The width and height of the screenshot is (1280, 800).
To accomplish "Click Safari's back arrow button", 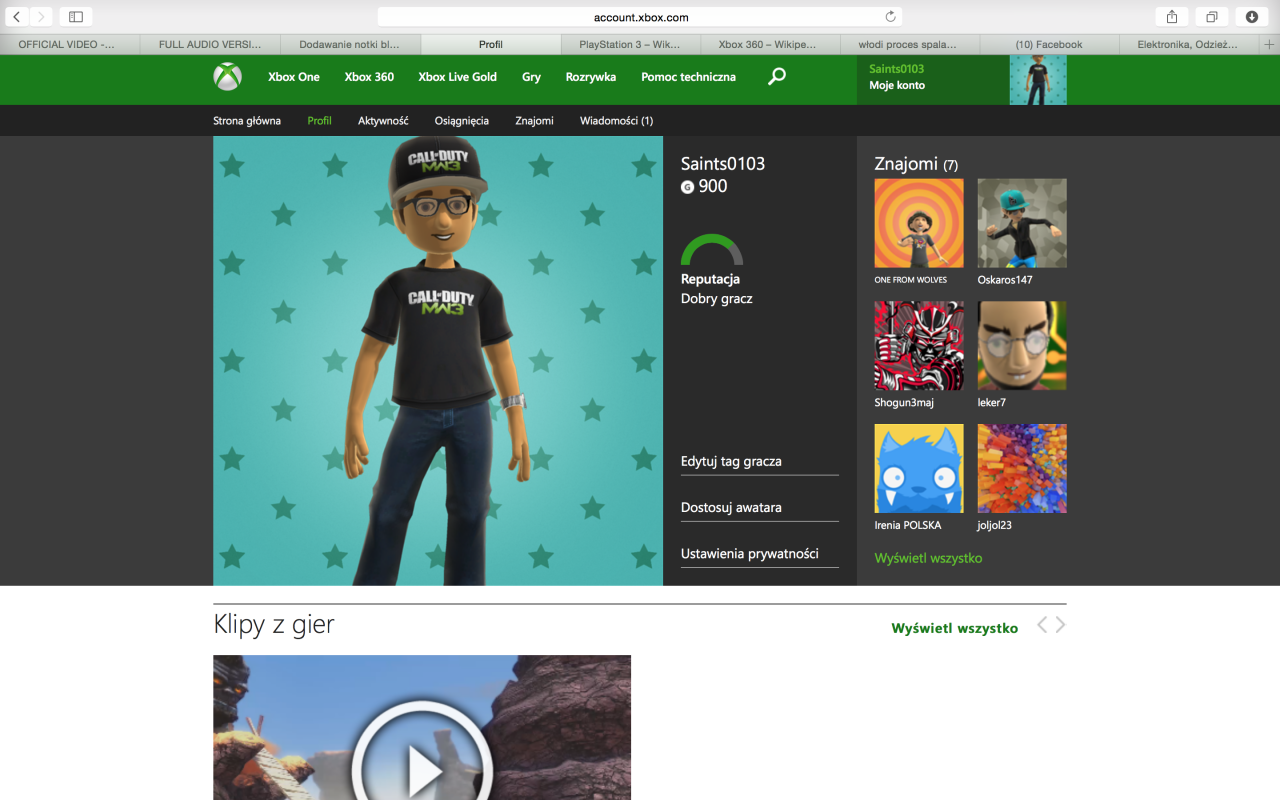I will point(17,16).
